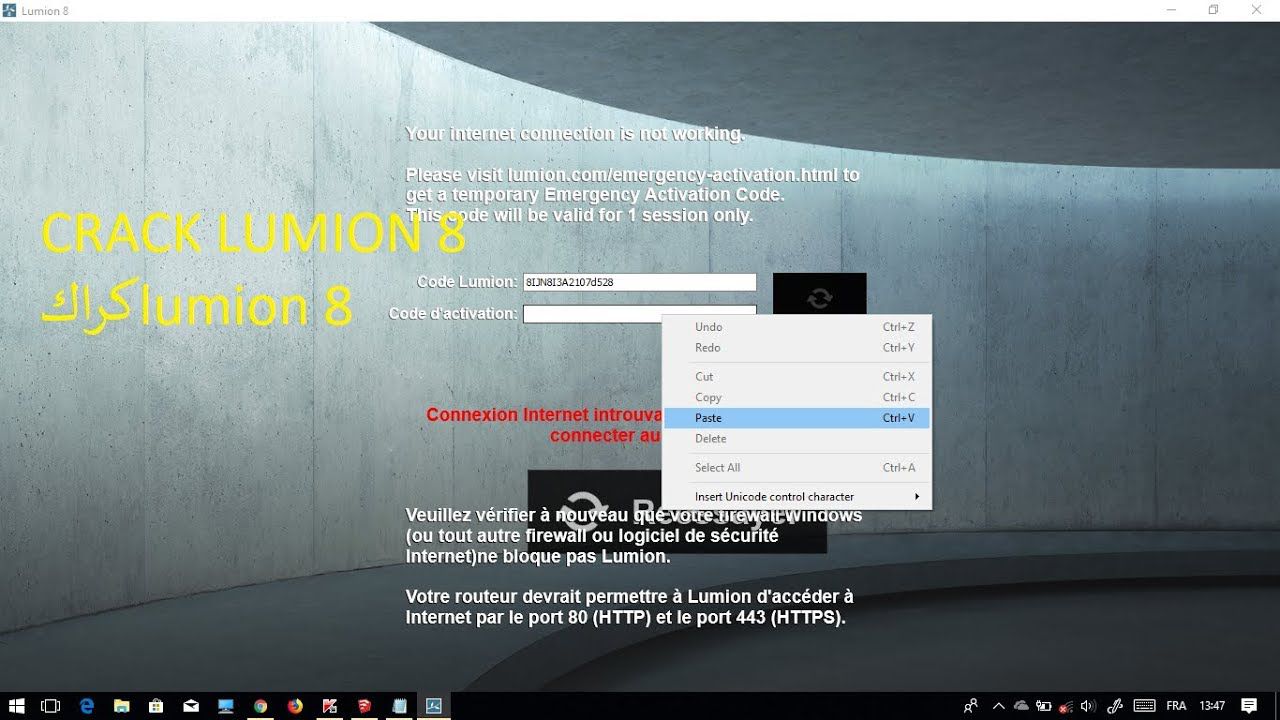Click the volume speaker icon in tray
The image size is (1280, 720).
click(x=1088, y=706)
